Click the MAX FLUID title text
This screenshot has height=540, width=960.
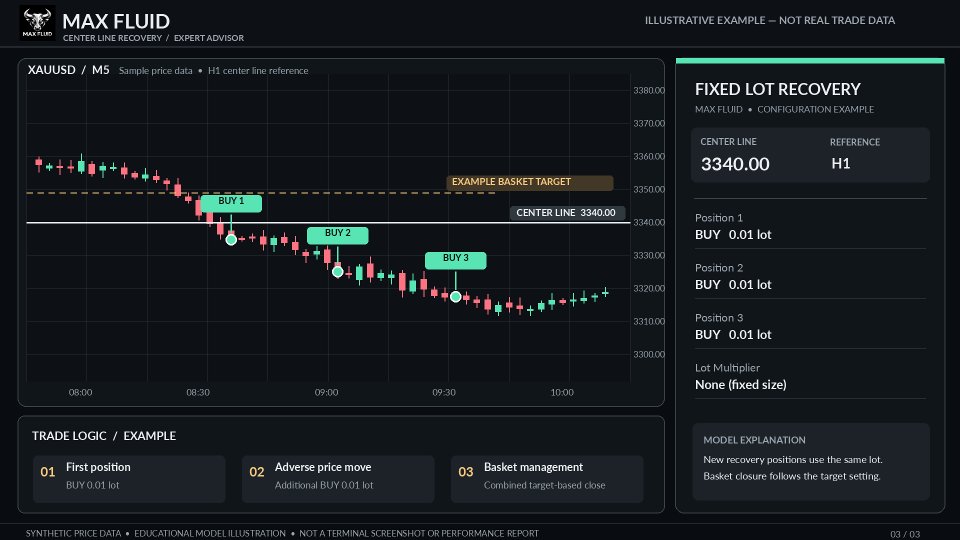116,21
